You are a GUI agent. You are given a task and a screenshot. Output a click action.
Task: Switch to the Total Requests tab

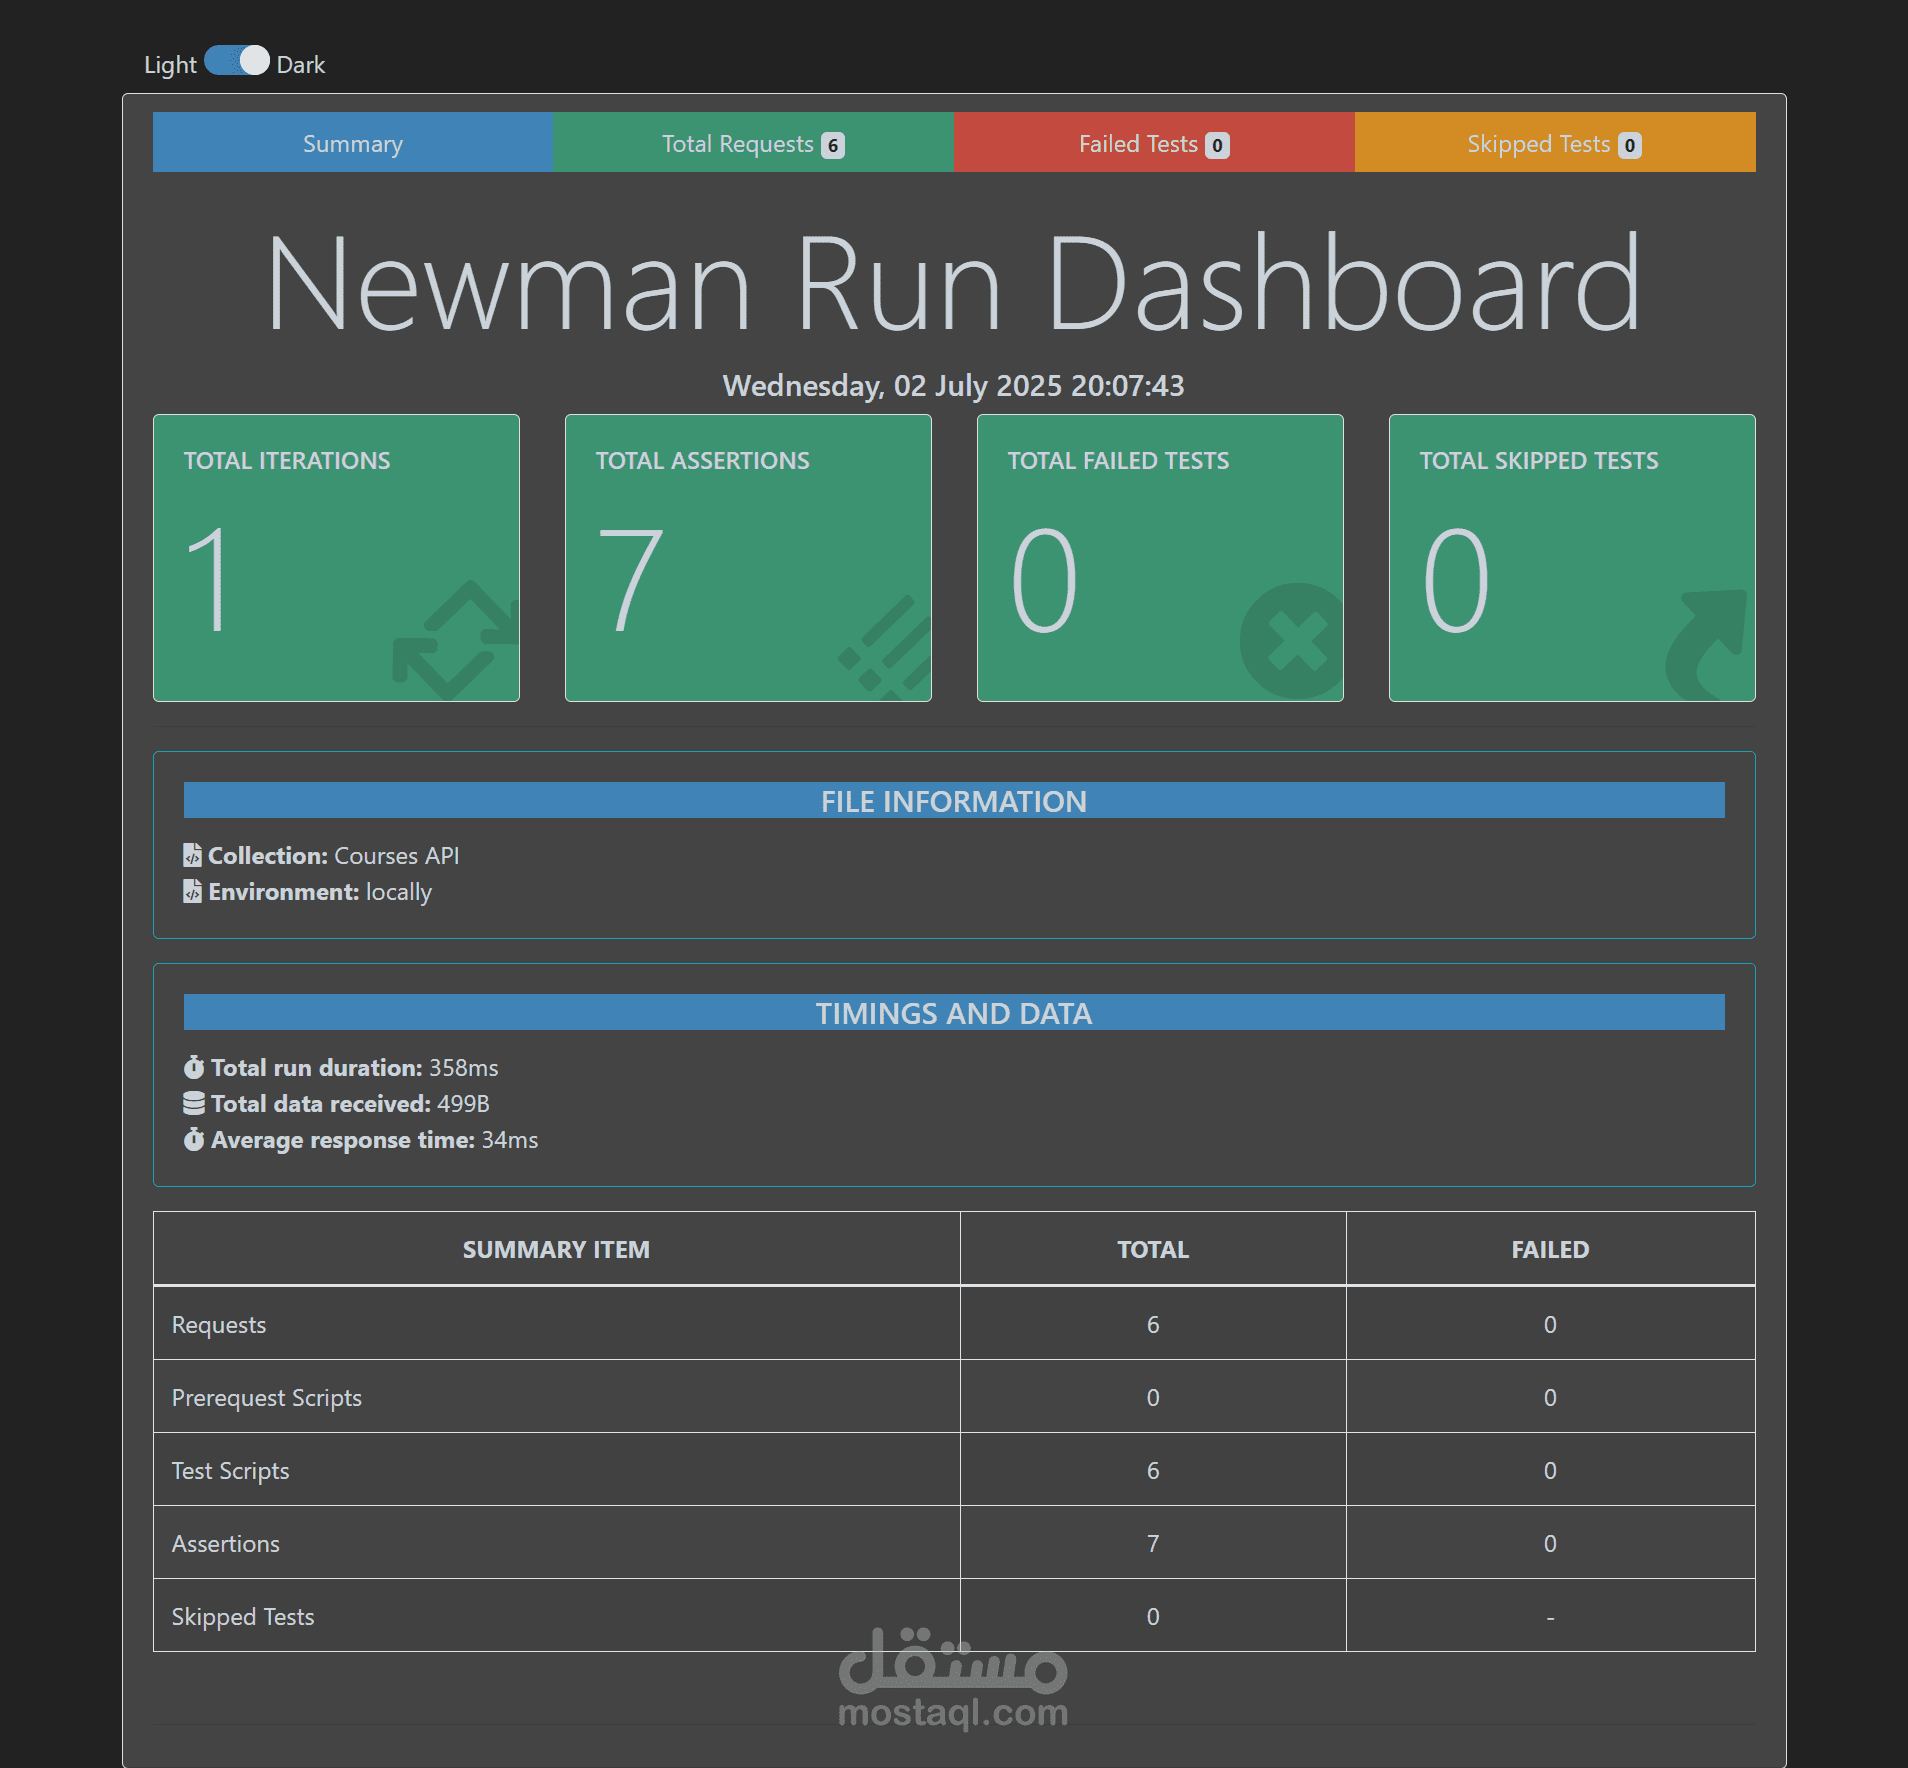point(753,143)
